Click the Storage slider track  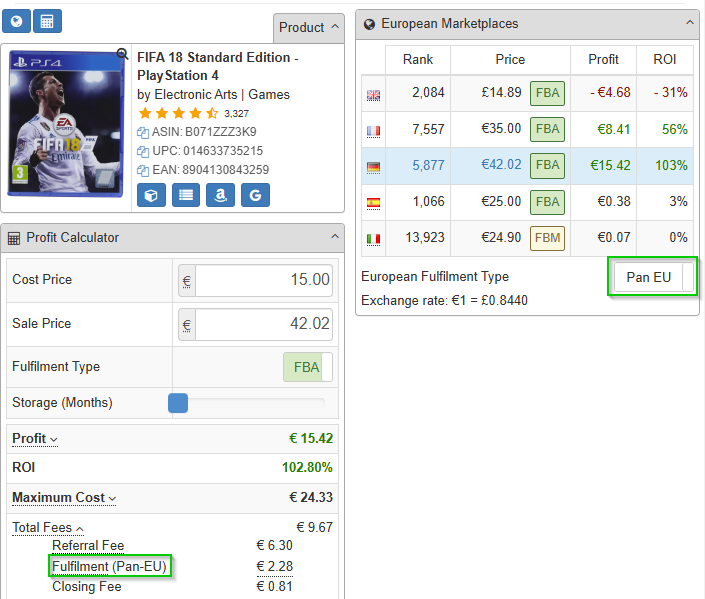(x=256, y=403)
